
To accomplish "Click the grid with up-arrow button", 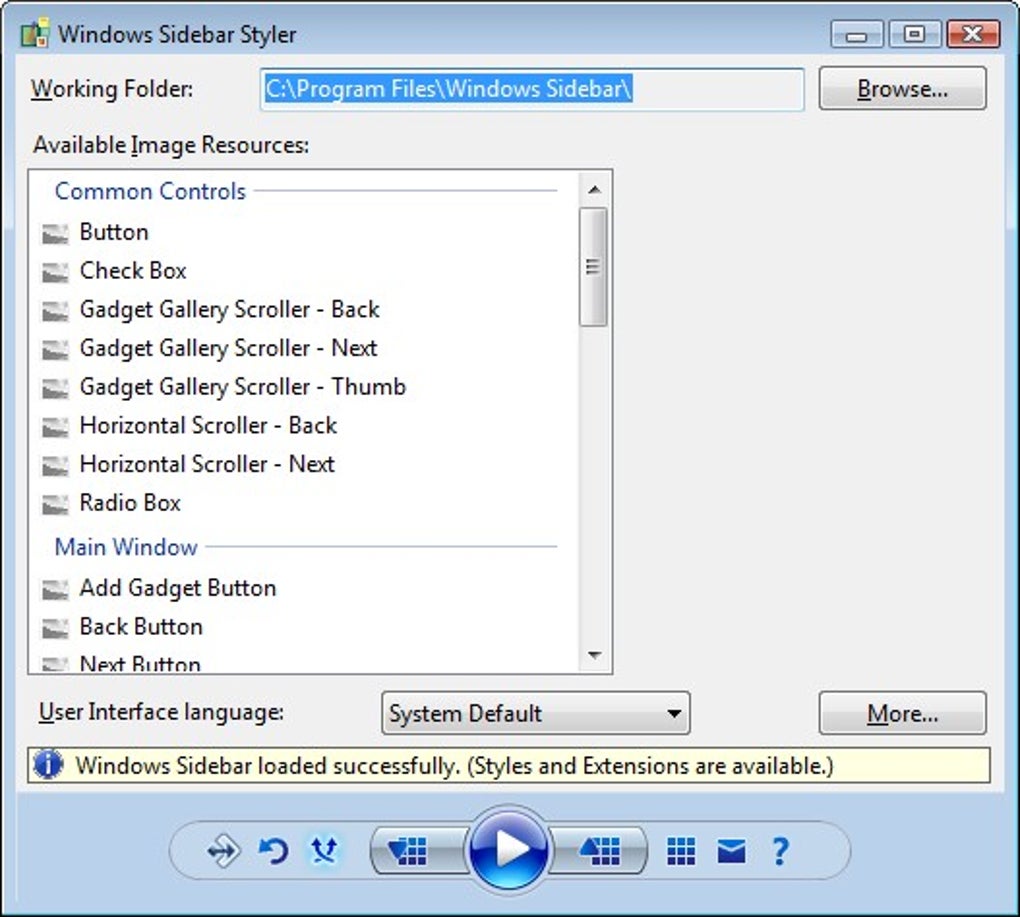I will (598, 850).
